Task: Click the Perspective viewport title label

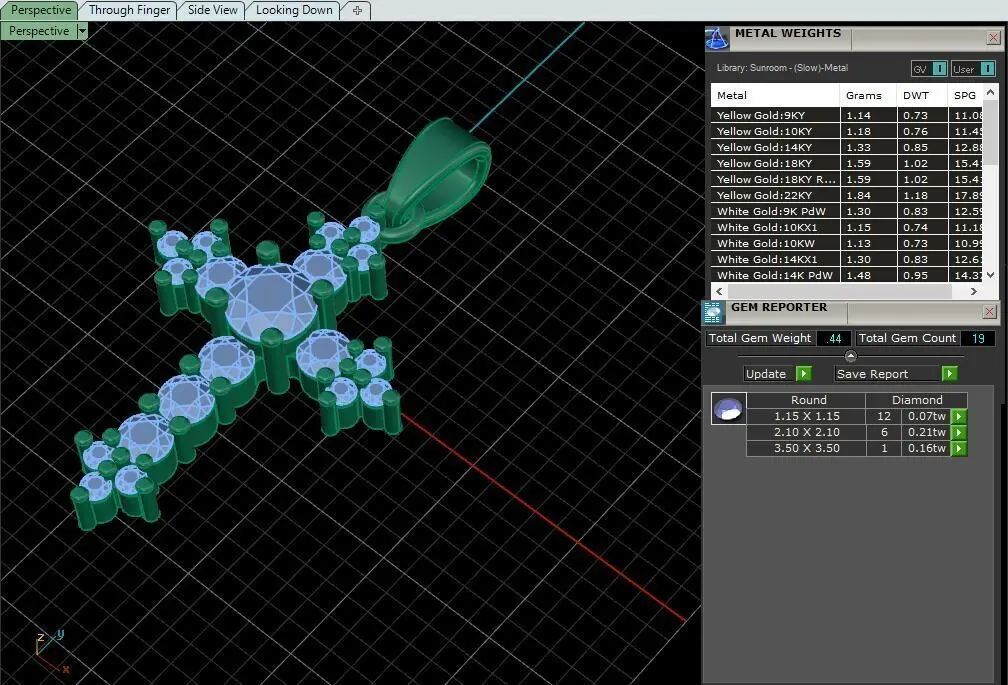Action: pyautogui.click(x=39, y=31)
